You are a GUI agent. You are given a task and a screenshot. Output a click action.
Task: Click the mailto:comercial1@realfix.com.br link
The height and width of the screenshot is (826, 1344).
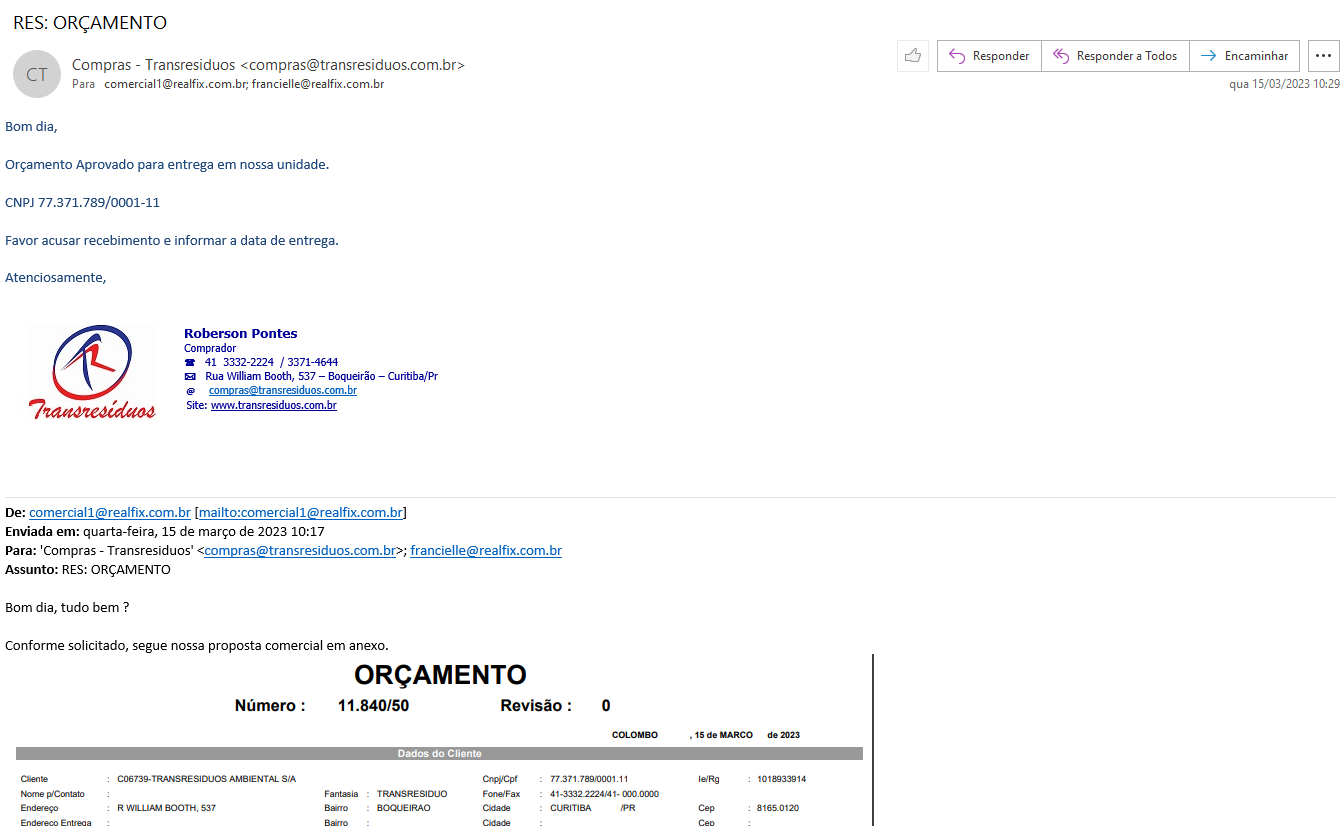tap(300, 513)
